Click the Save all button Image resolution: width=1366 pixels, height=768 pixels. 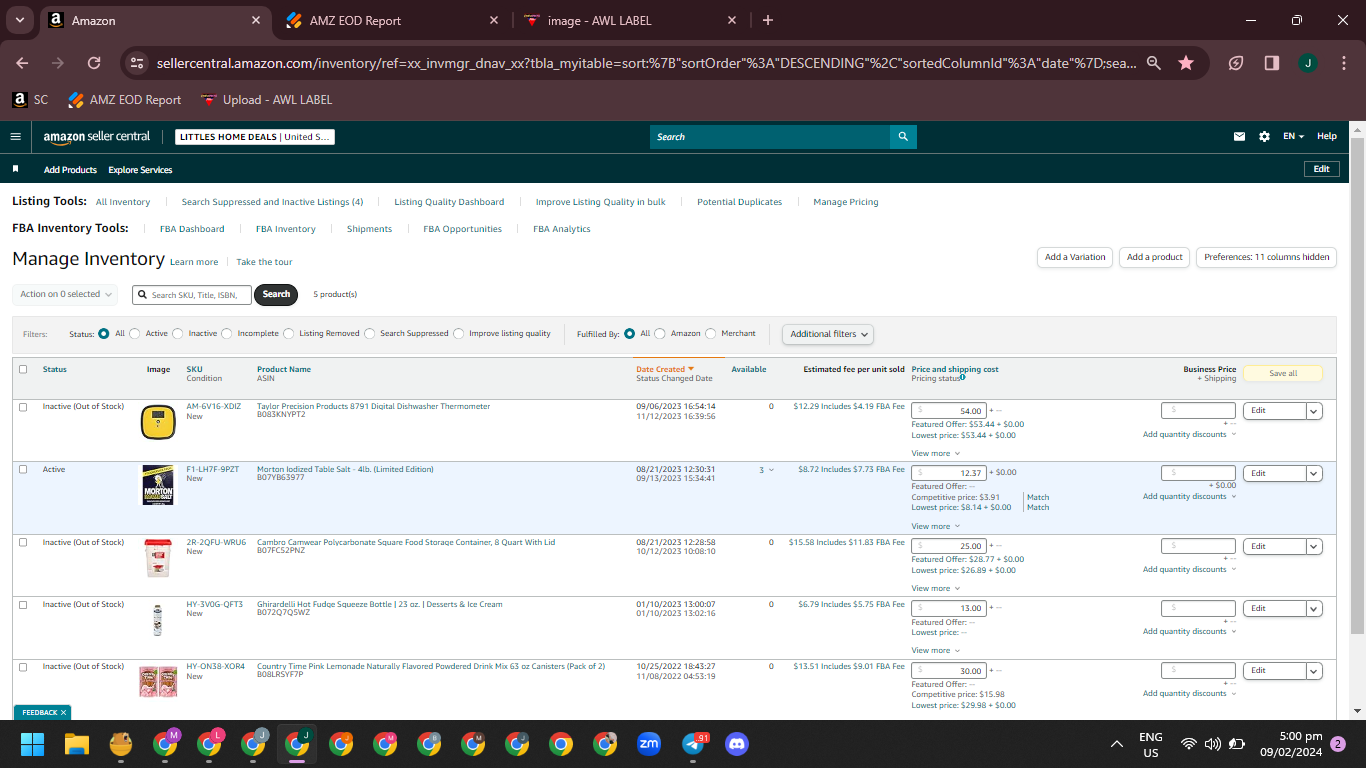pos(1283,373)
